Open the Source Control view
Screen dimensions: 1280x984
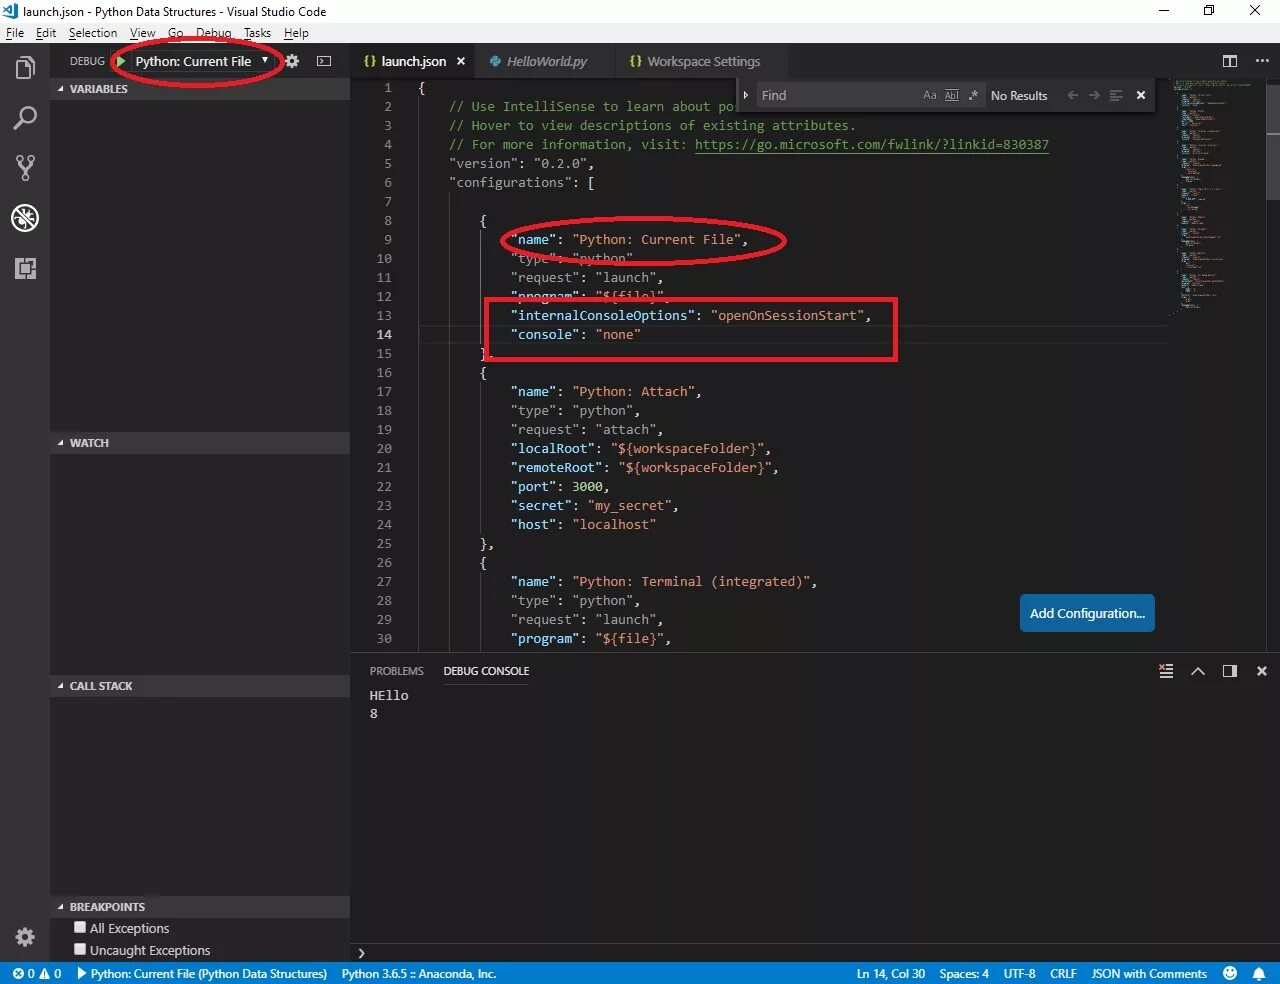25,168
